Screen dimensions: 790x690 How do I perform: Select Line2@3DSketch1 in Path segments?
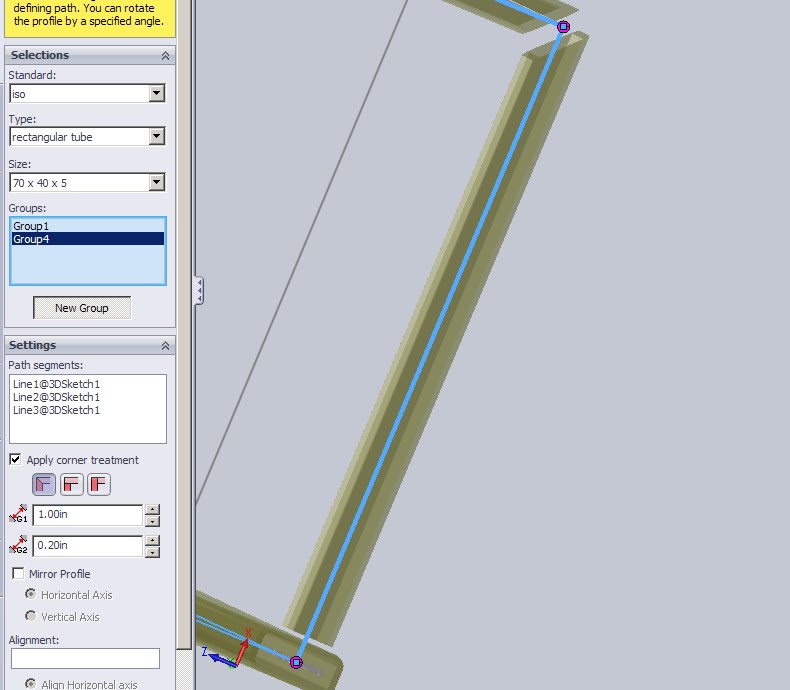57,397
